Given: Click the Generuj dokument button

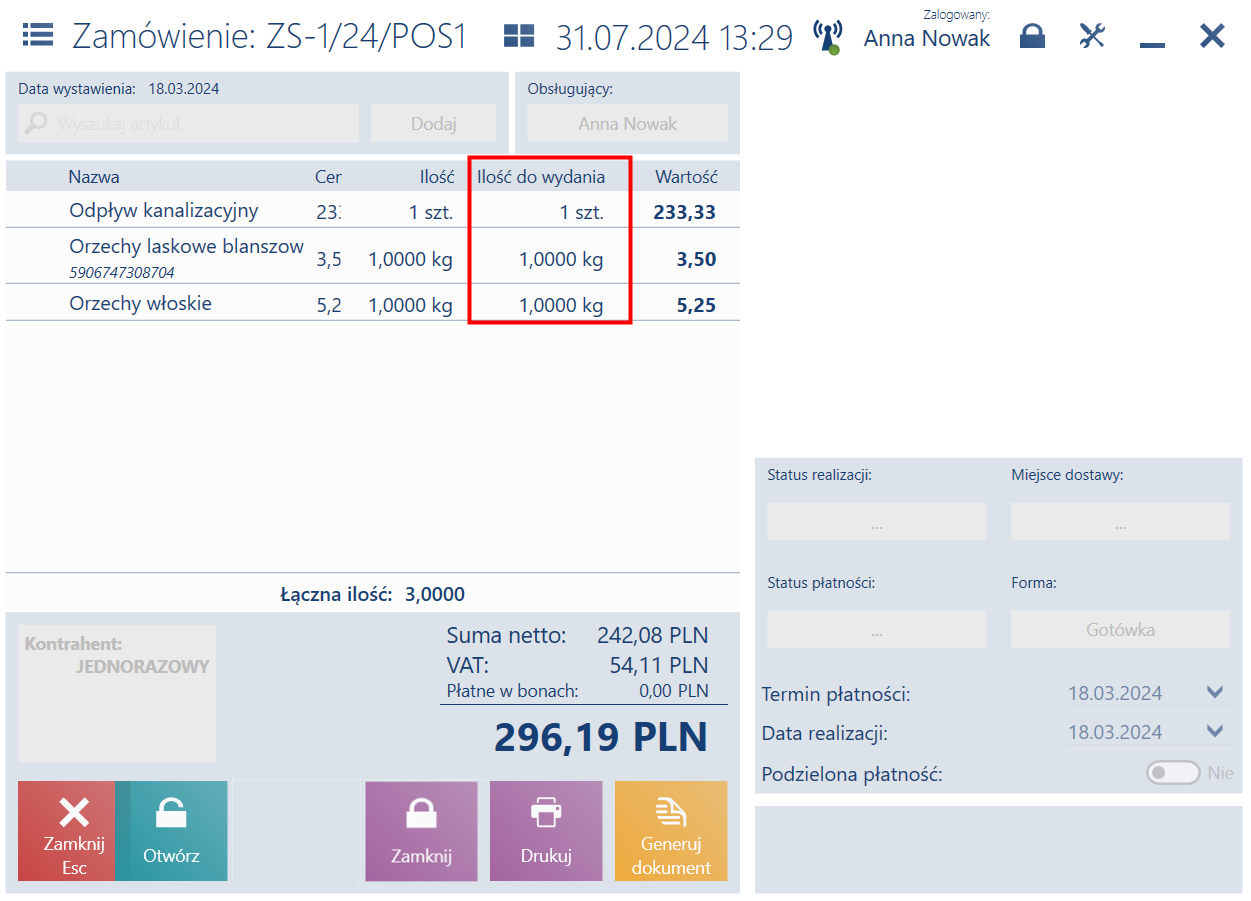Looking at the screenshot, I should (x=671, y=831).
